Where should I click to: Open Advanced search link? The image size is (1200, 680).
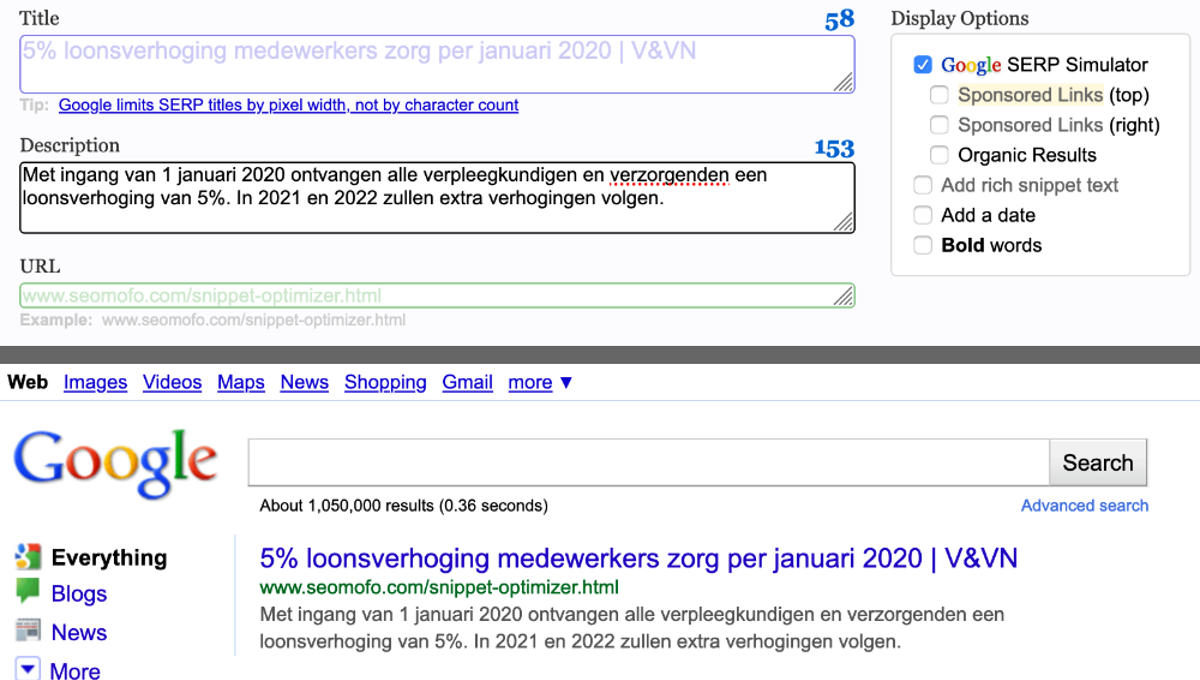pos(1085,505)
